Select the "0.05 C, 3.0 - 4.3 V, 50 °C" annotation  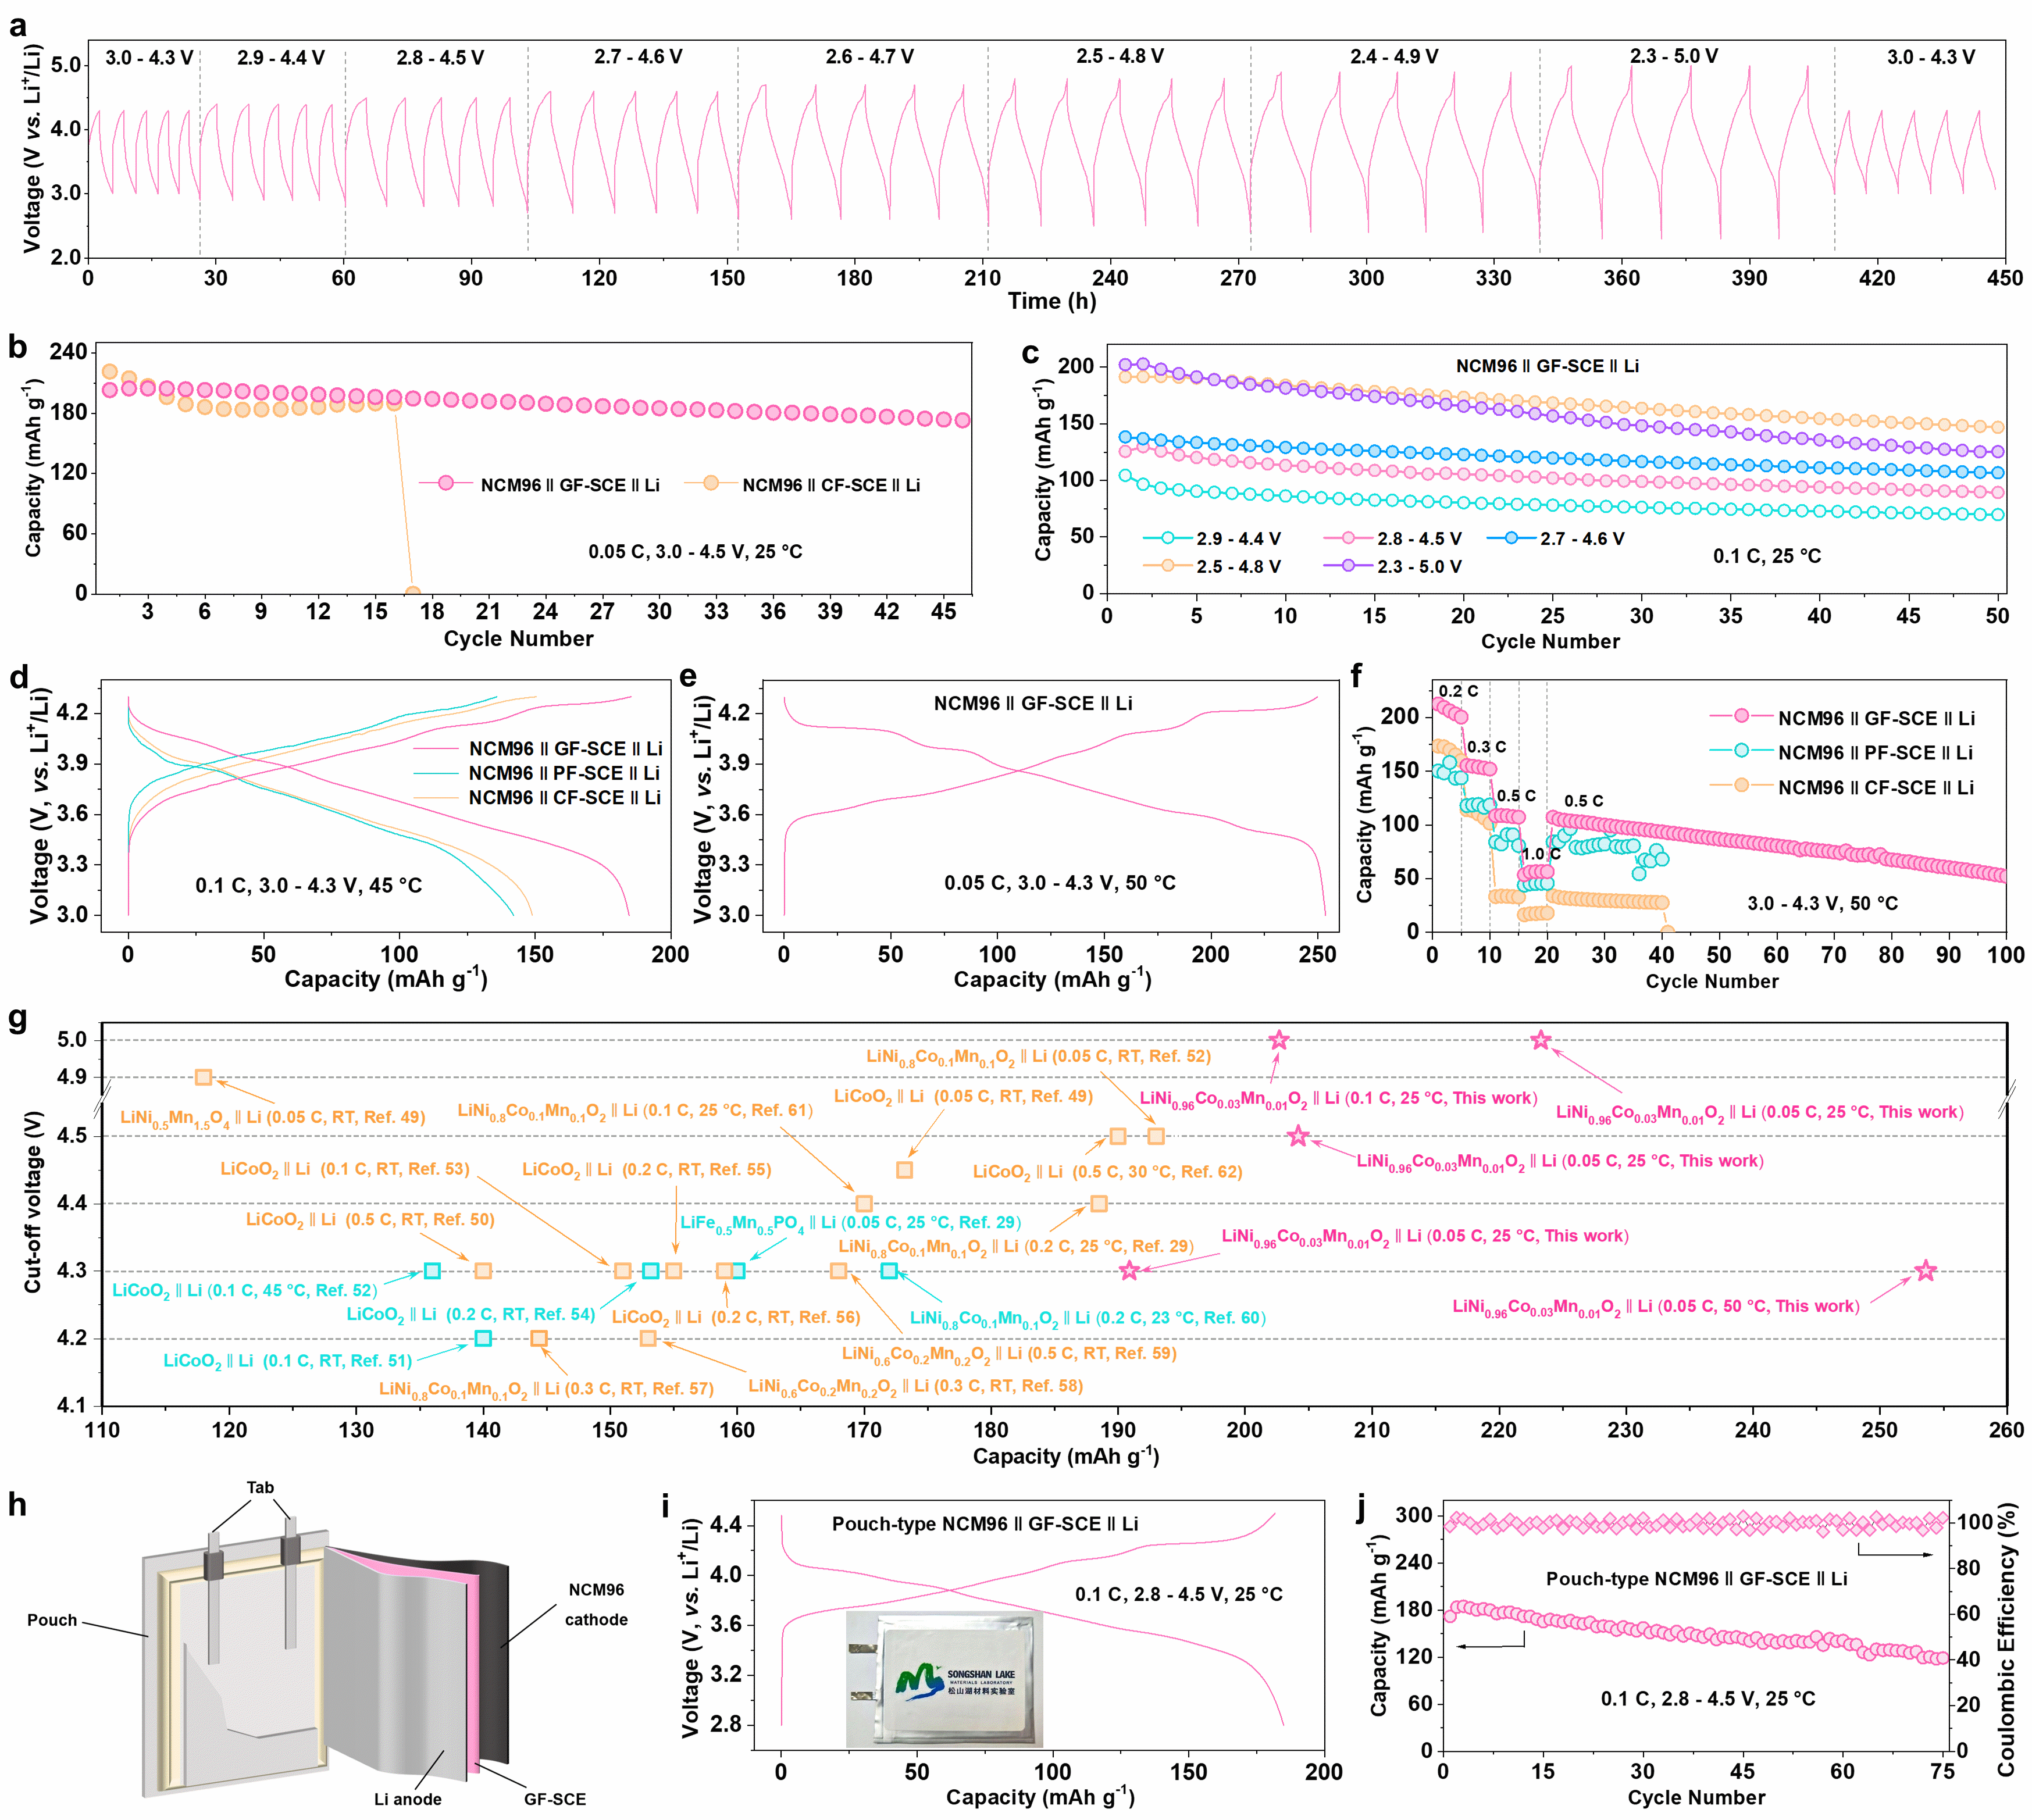(x=1060, y=883)
